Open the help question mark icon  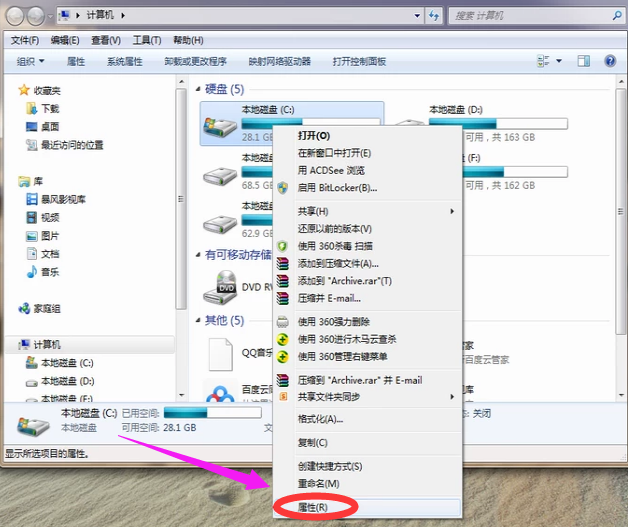(610, 61)
